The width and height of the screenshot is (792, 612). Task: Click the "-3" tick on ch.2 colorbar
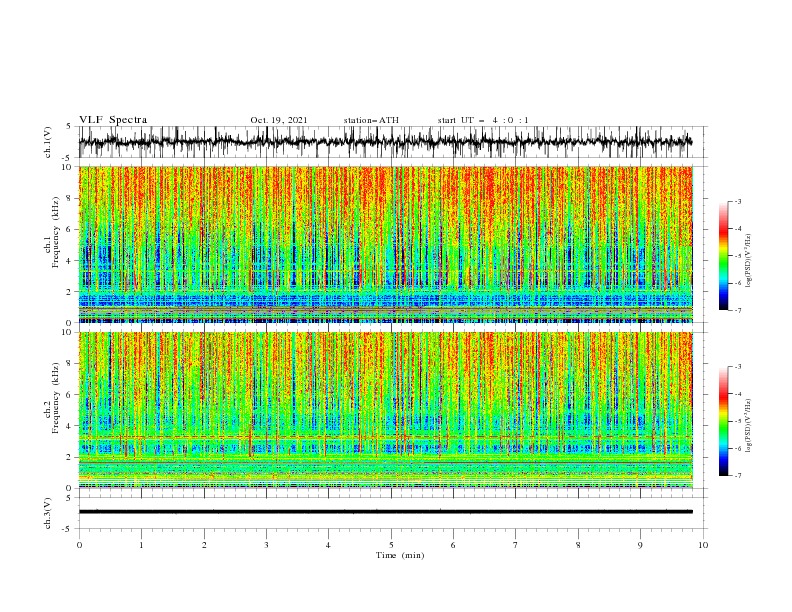[738, 367]
